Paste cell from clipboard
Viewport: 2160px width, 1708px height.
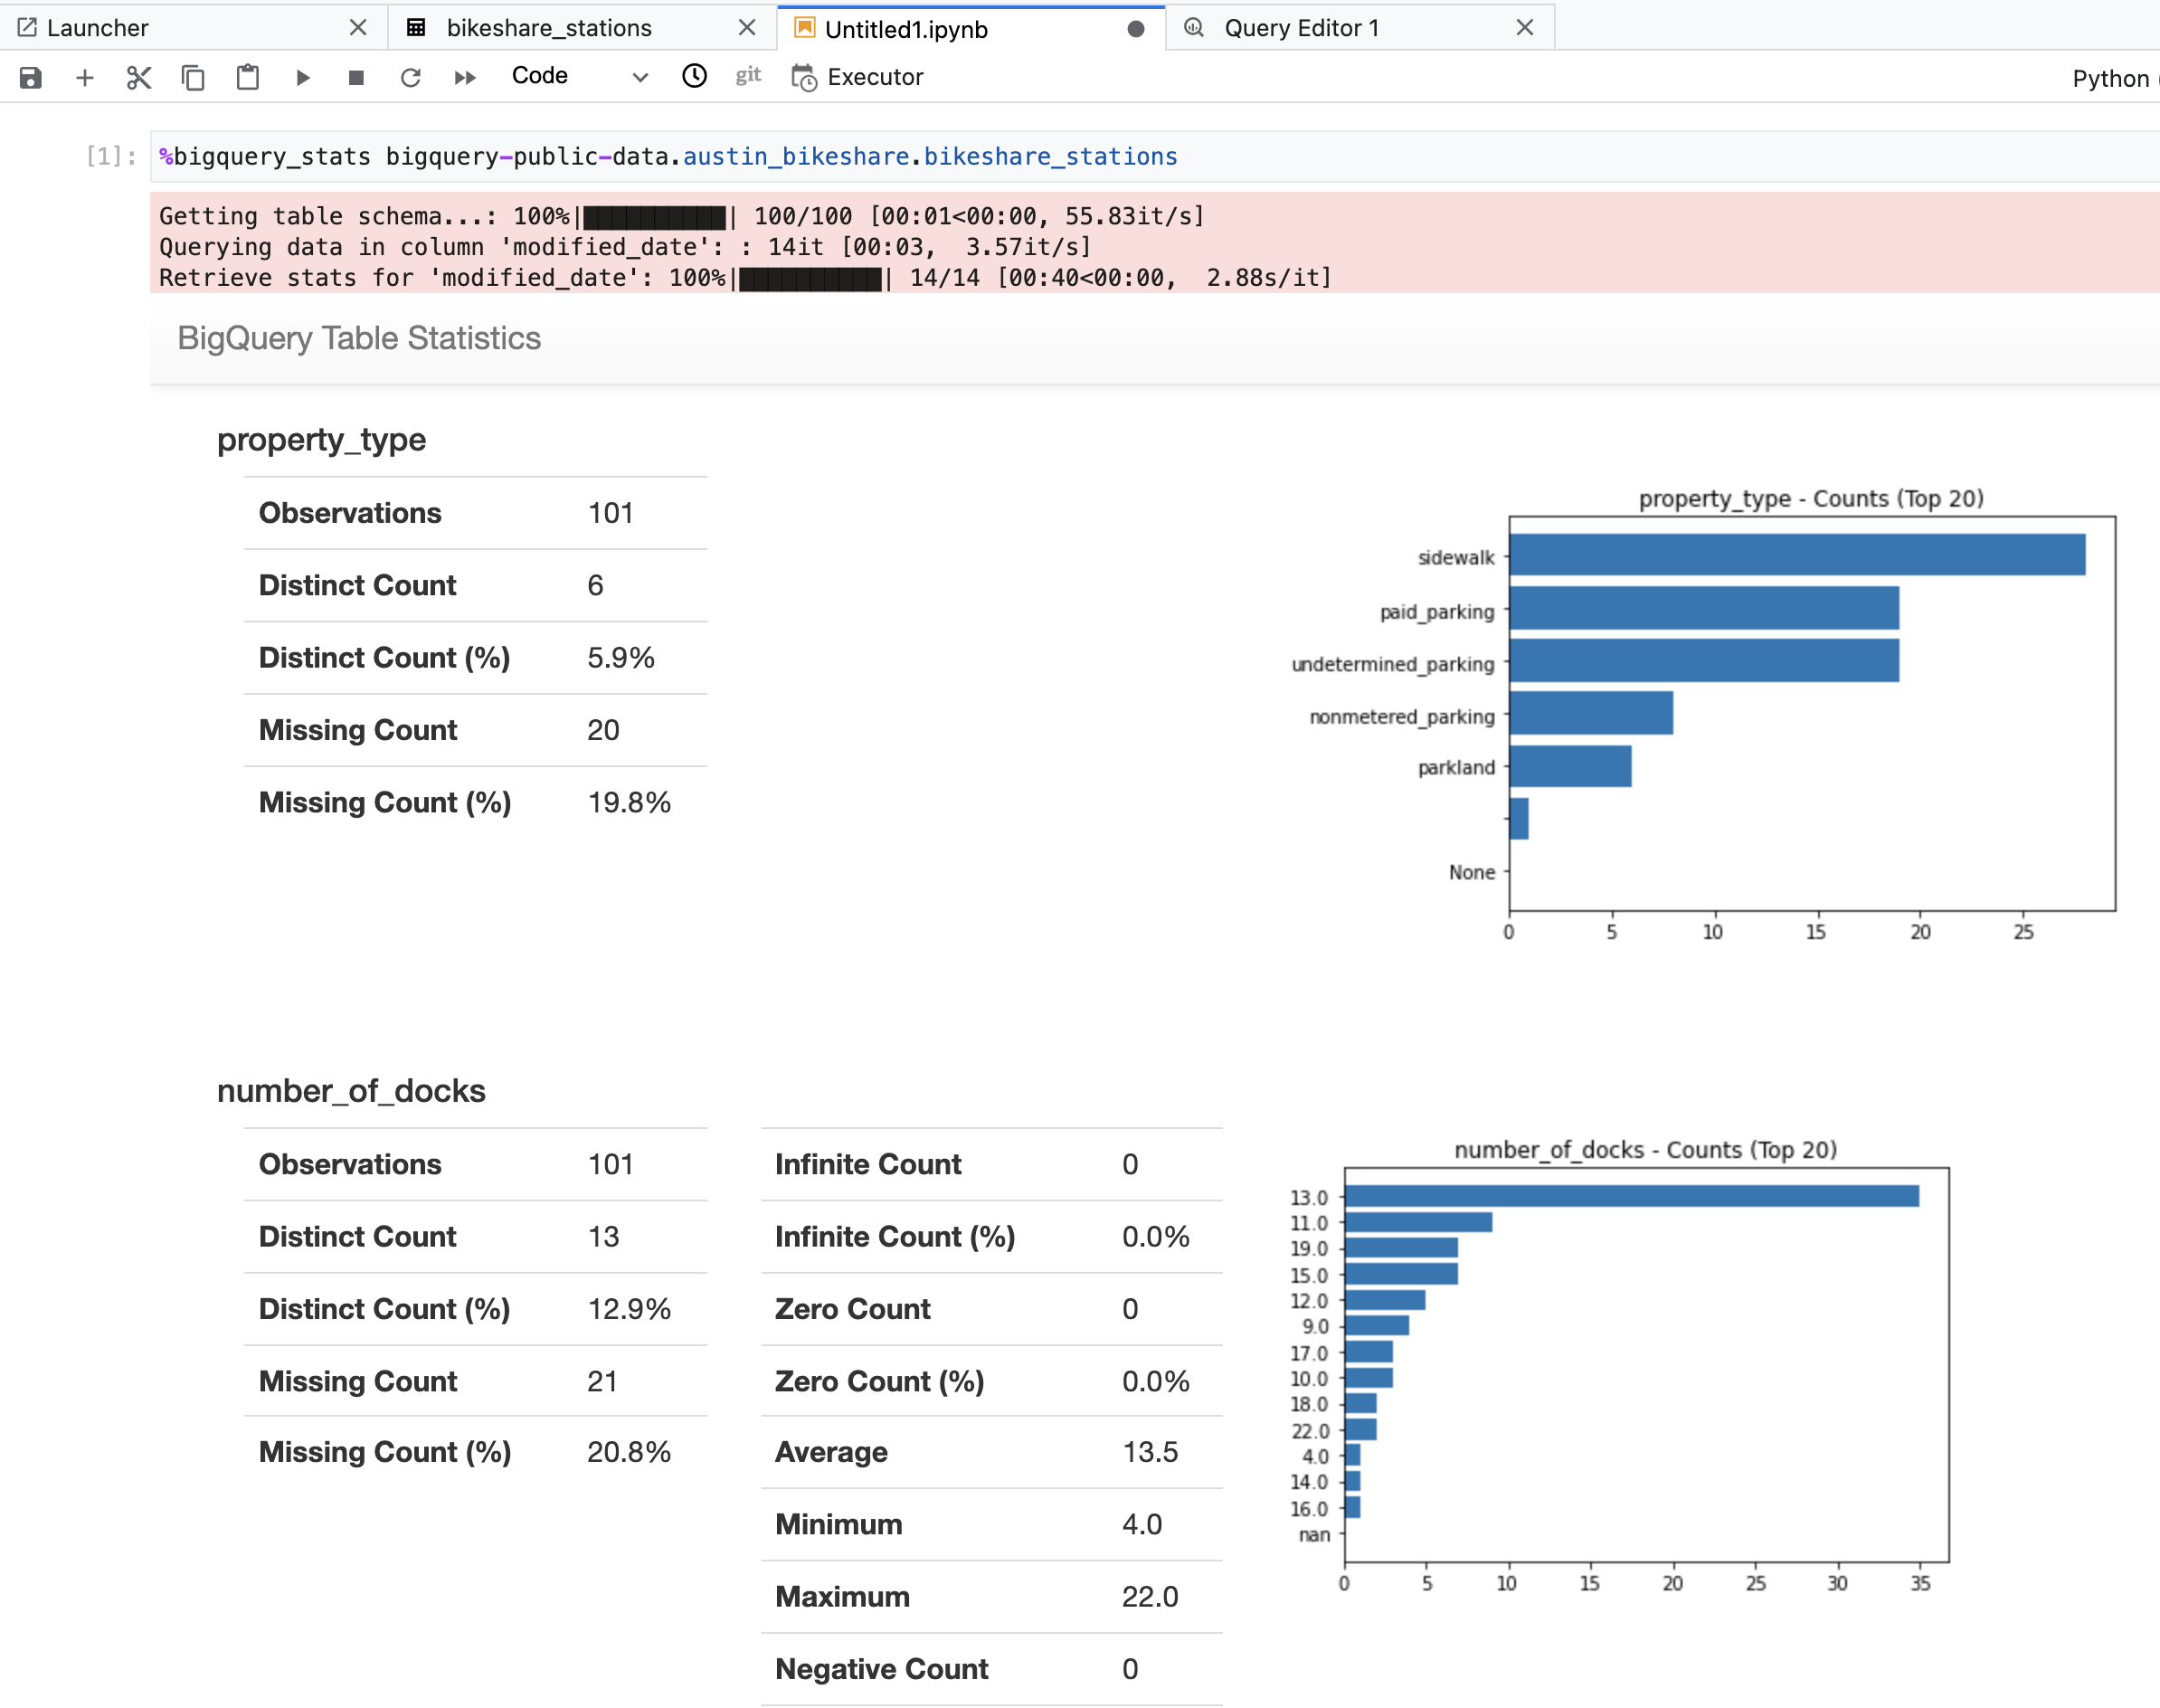click(248, 77)
